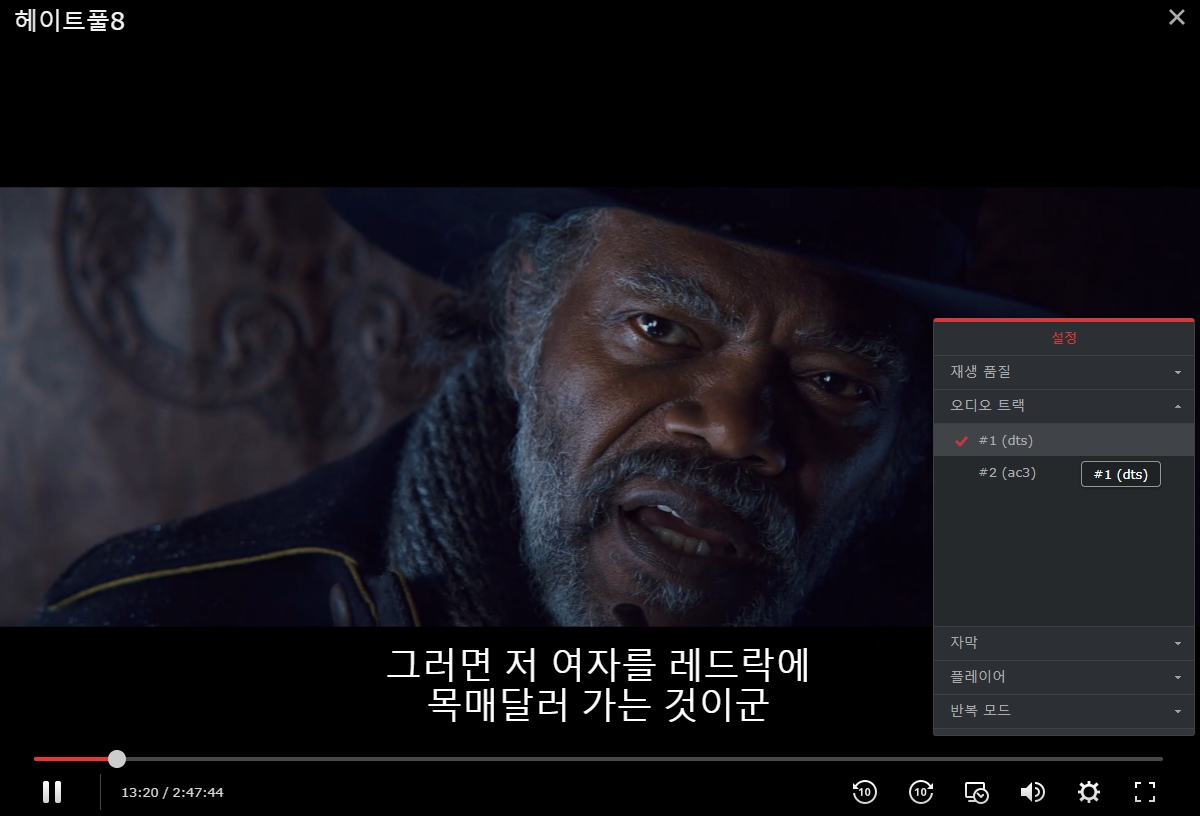The width and height of the screenshot is (1200, 816).
Task: Pause the video playback
Action: (x=52, y=792)
